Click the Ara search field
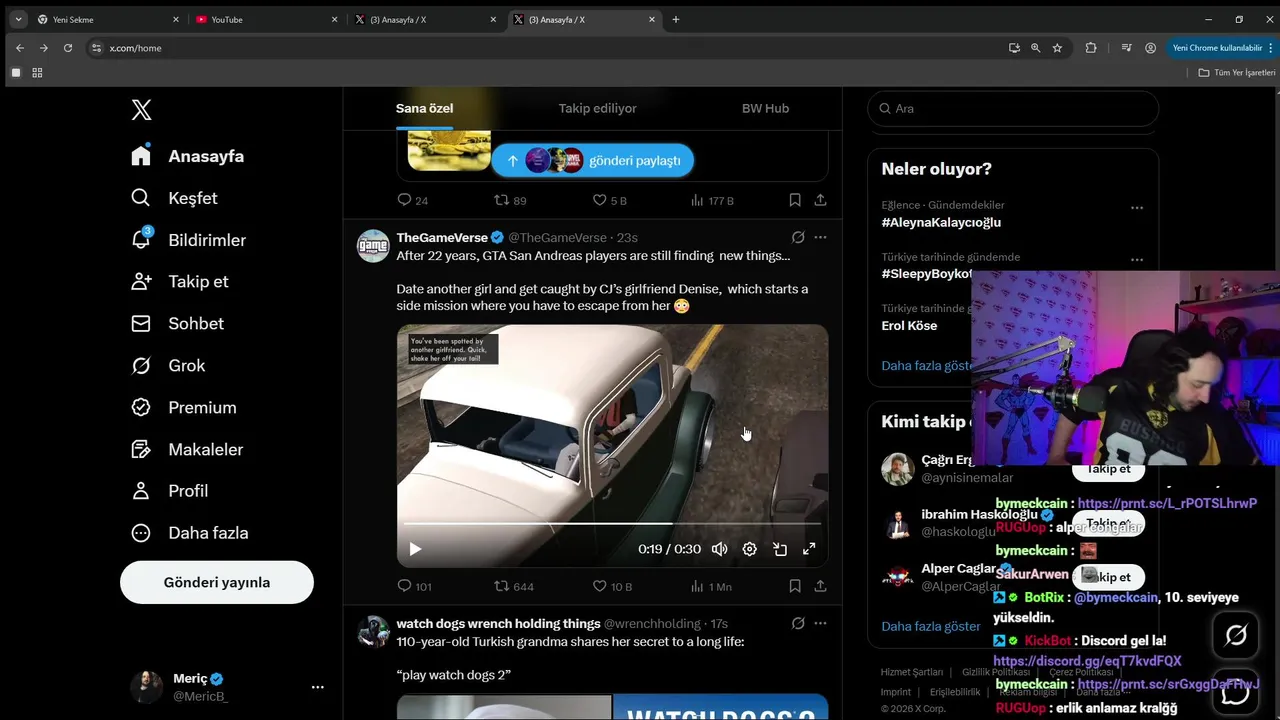Viewport: 1280px width, 720px height. (1013, 108)
